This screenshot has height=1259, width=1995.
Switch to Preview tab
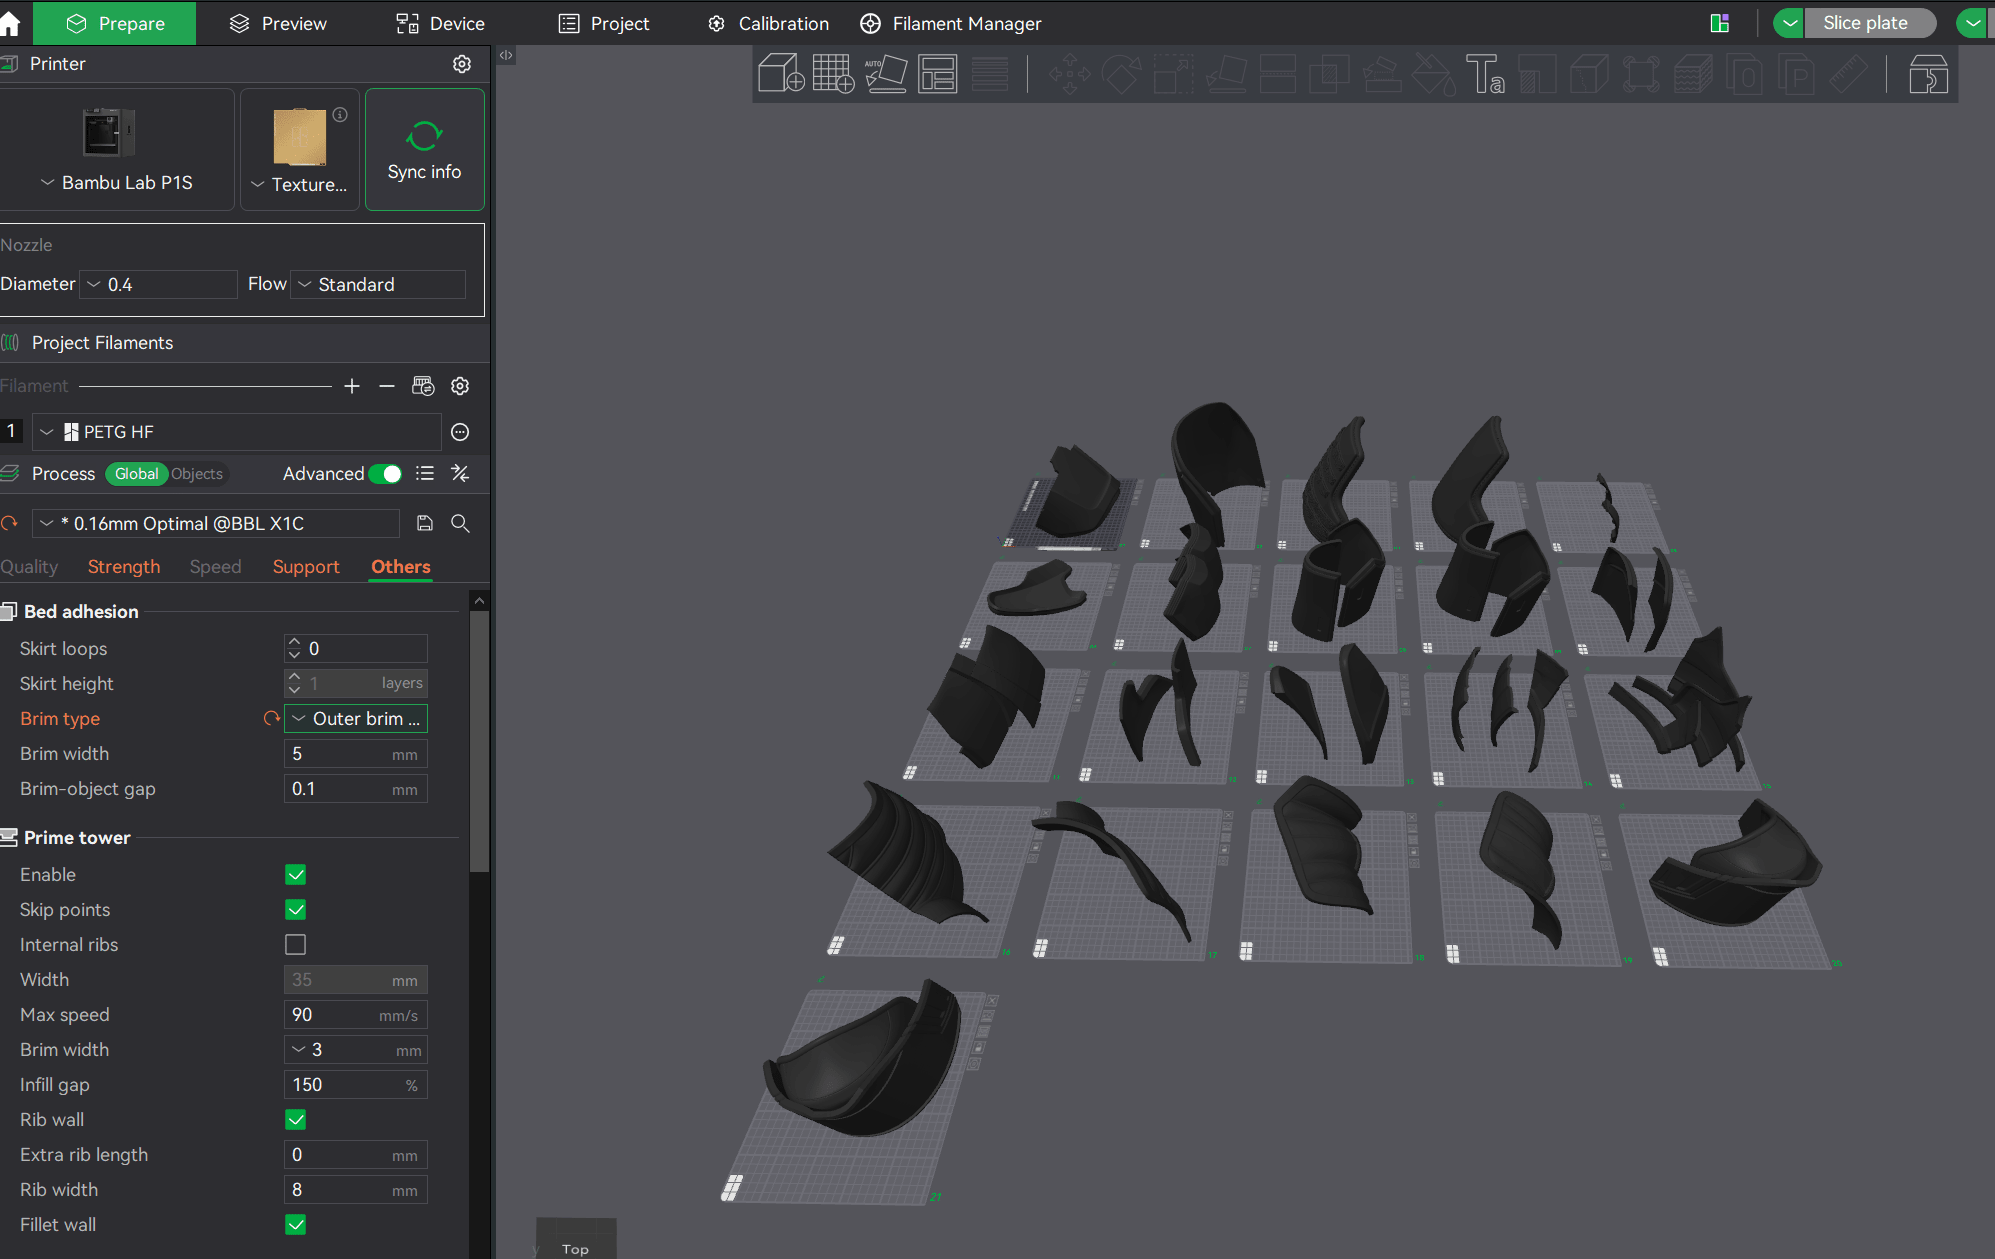point(278,23)
